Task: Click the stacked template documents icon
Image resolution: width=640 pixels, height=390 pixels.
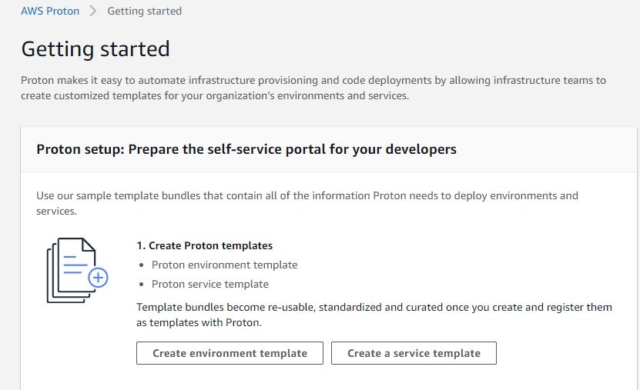Action: 77,270
